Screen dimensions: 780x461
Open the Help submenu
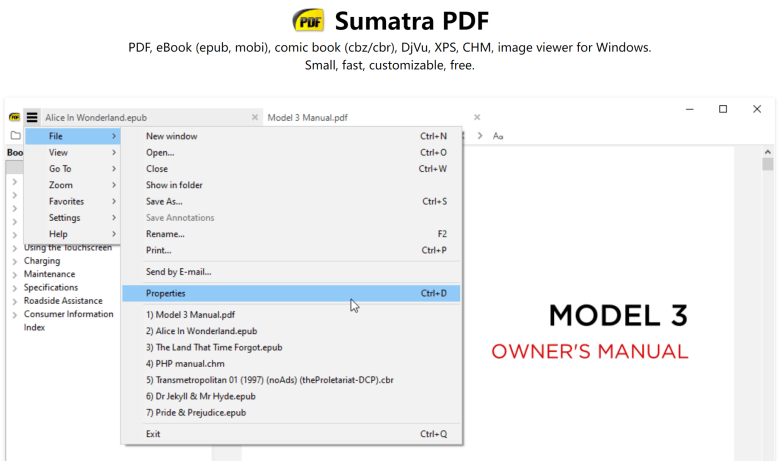point(73,234)
